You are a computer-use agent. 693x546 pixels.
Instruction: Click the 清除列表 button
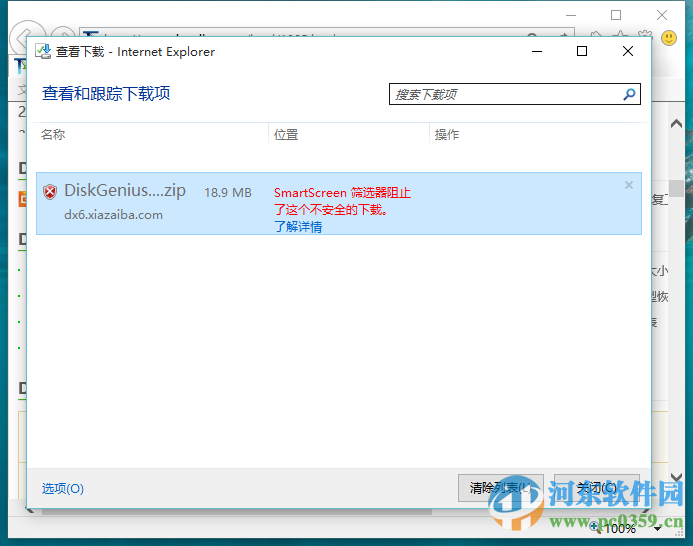[x=500, y=488]
